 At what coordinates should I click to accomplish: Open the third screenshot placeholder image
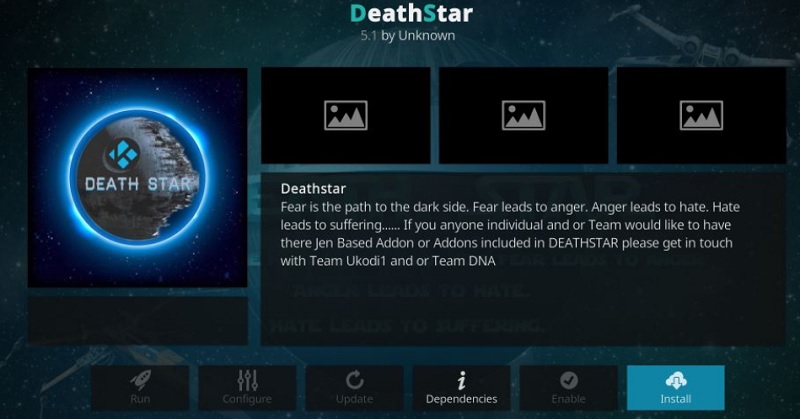[x=701, y=115]
